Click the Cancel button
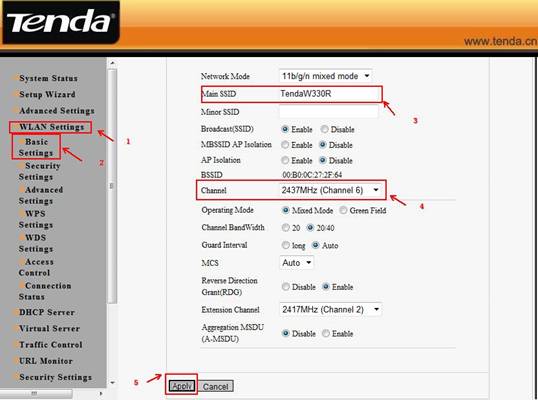538x400 pixels. tap(215, 387)
